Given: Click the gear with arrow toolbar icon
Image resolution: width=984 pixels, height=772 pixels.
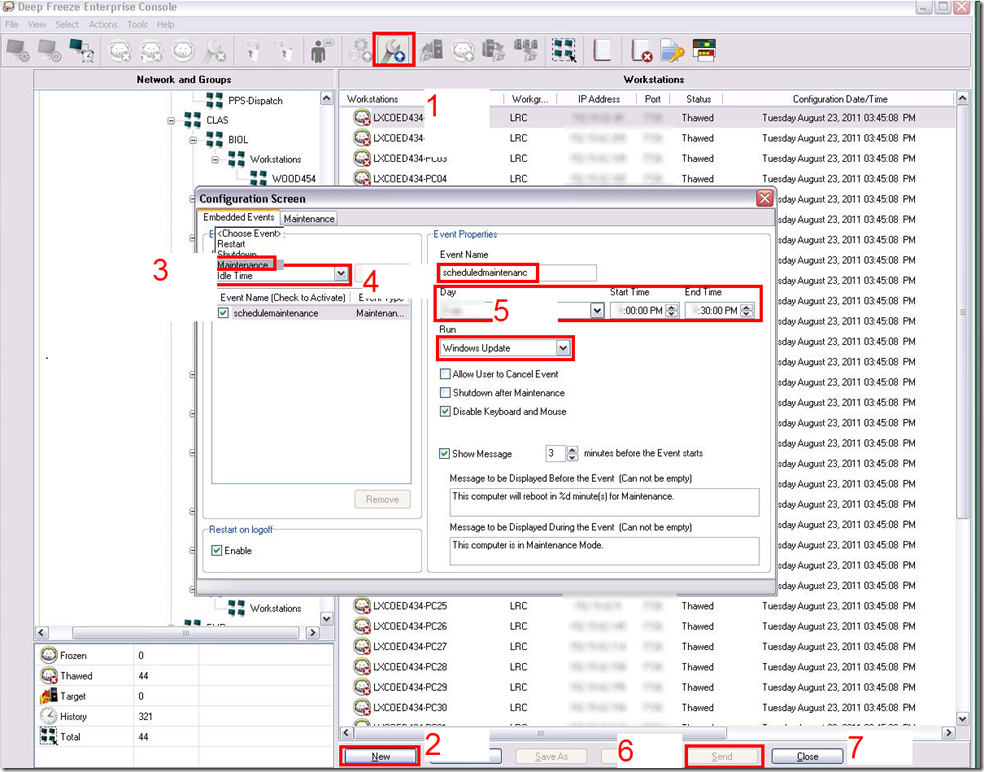Looking at the screenshot, I should coord(360,51).
